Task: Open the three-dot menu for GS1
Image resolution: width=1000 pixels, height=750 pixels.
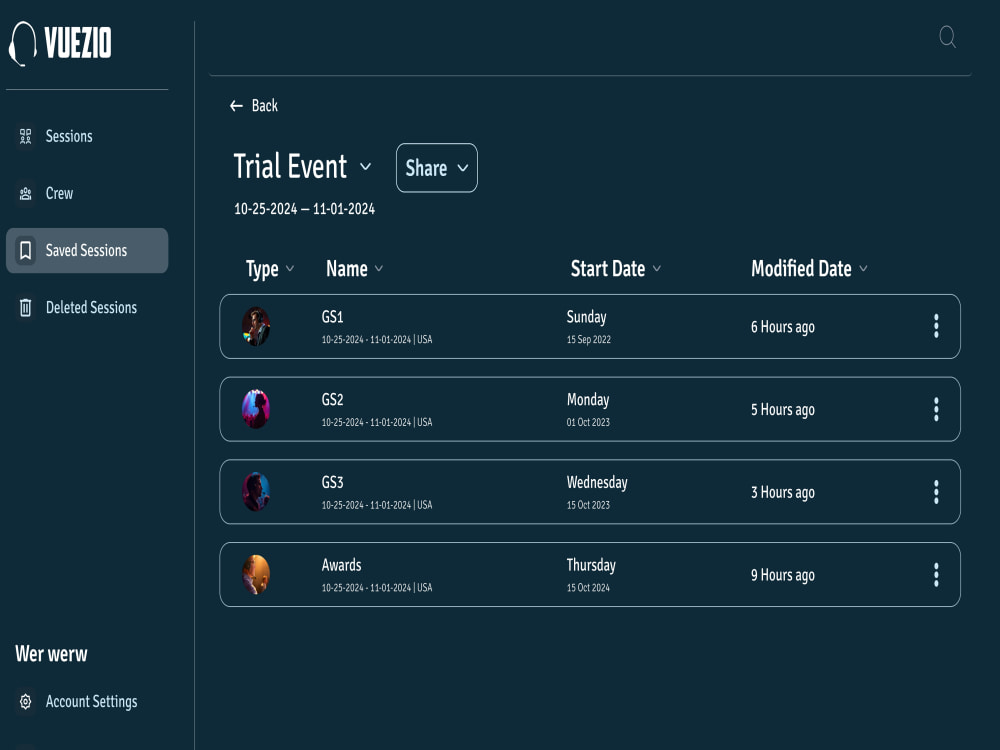Action: point(936,326)
